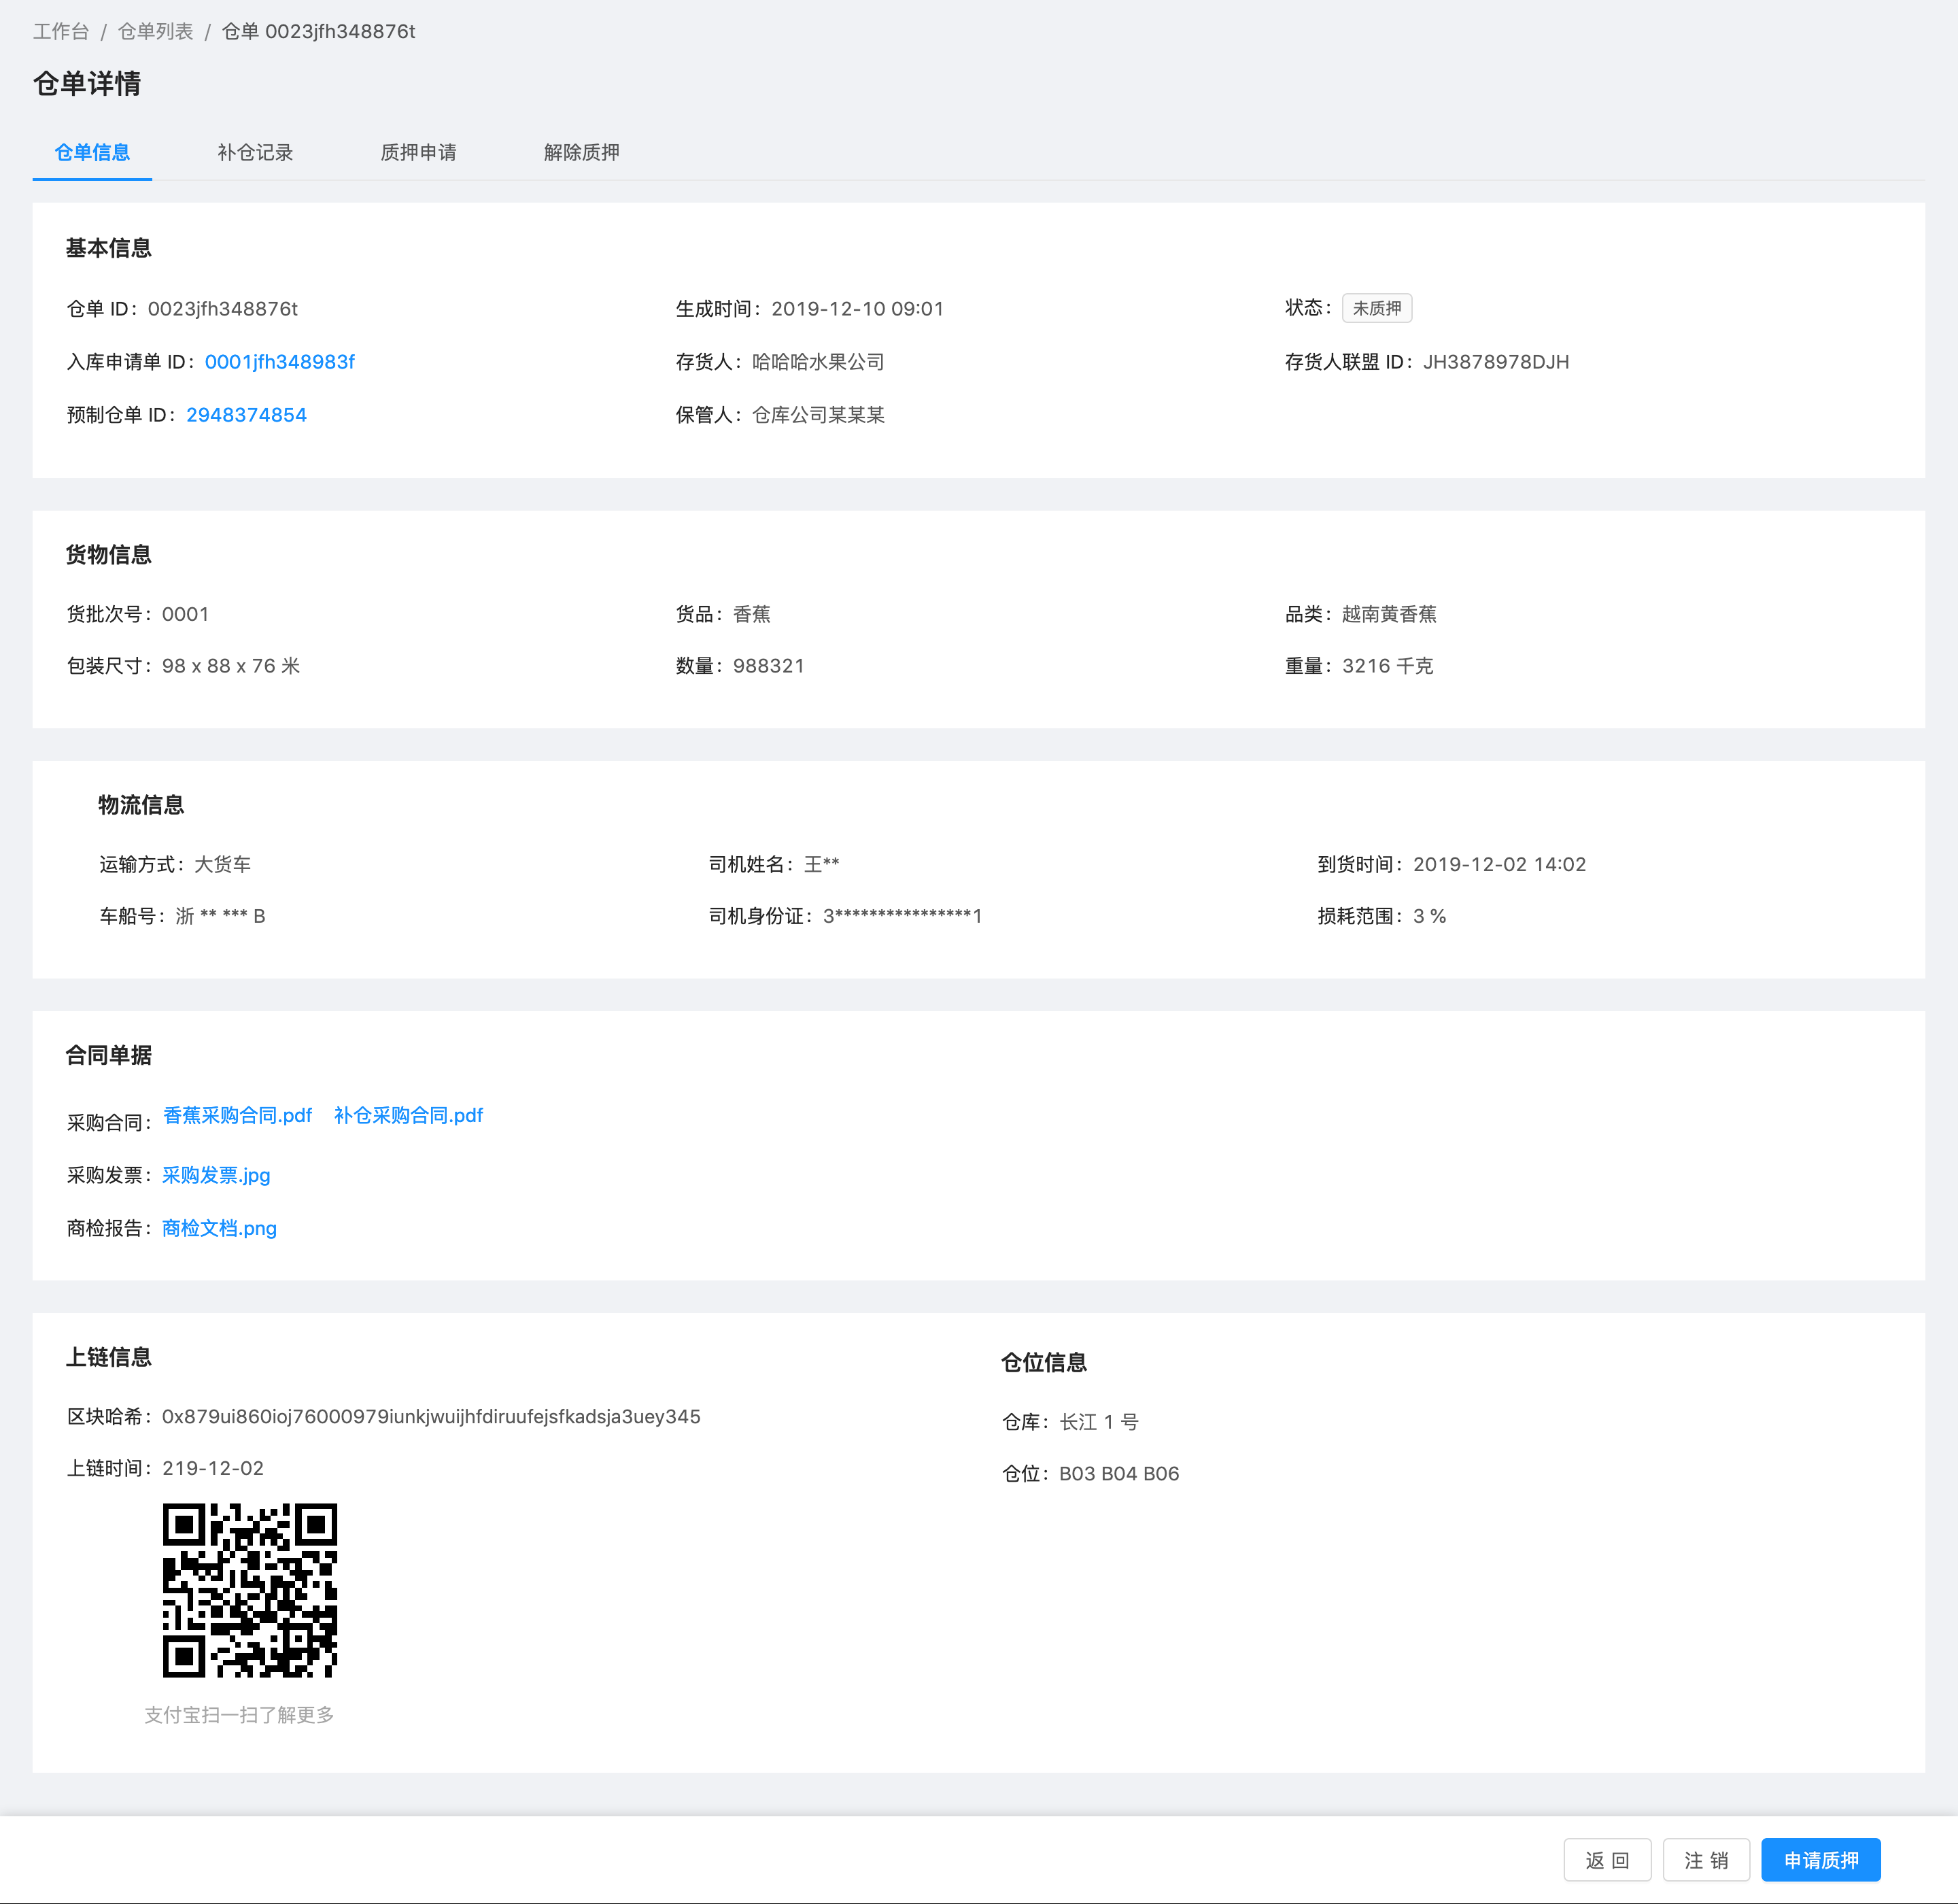Open the 补仓记录 tab
The height and width of the screenshot is (1904, 1958).
click(255, 152)
